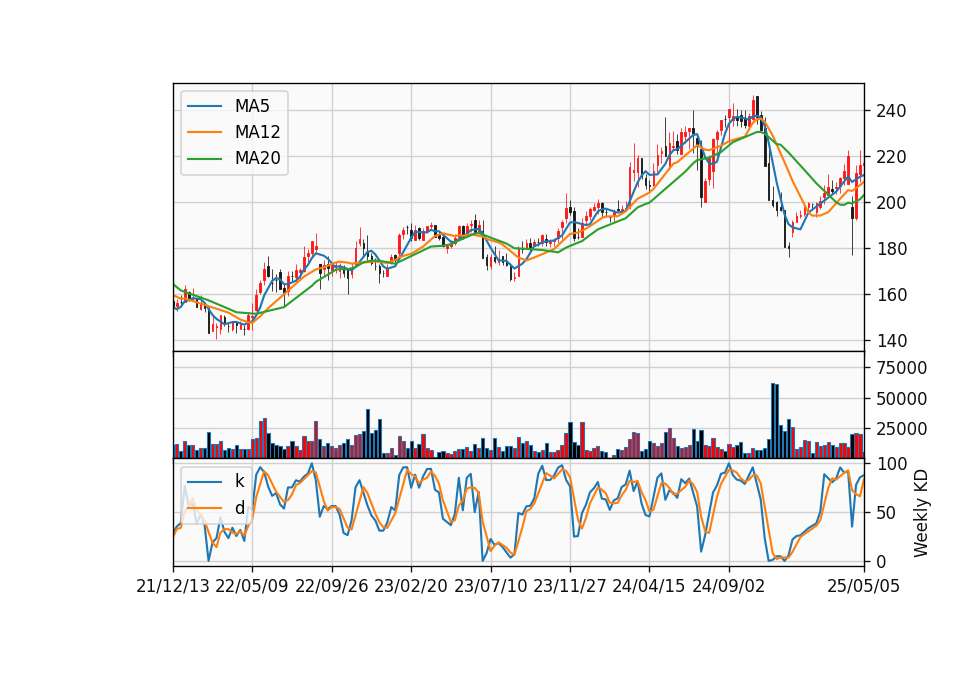Click the Weekly KD axis title

pos(921,514)
